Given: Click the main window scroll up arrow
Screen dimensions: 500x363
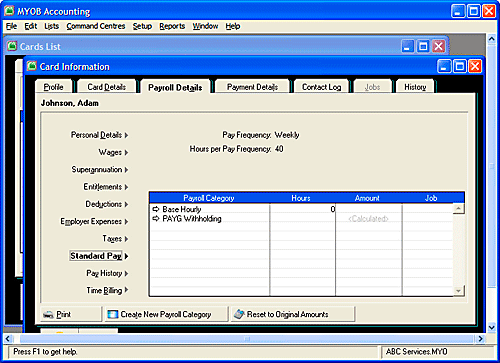Looking at the screenshot, I should click(492, 39).
